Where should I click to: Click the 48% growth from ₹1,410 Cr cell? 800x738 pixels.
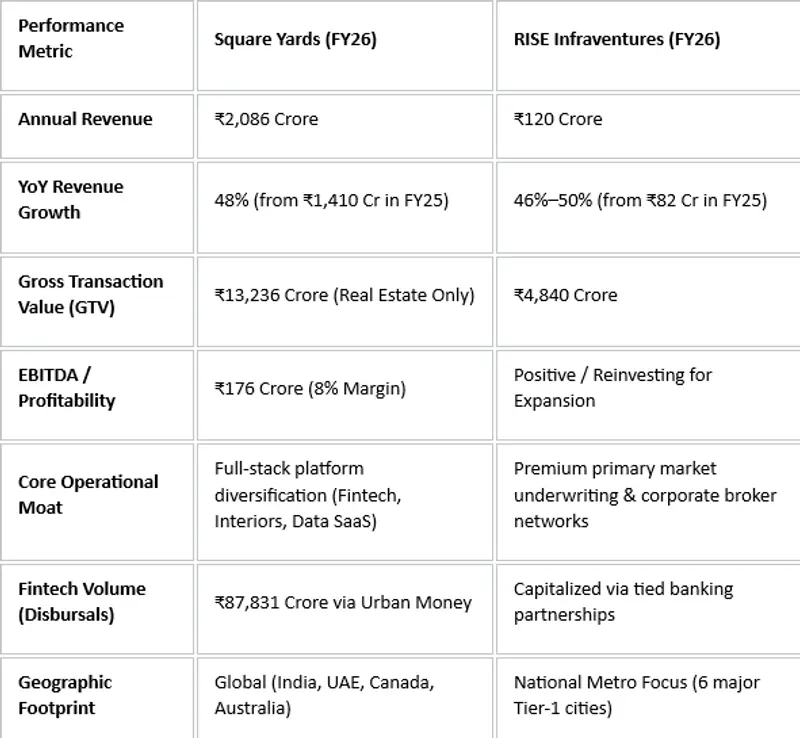(x=345, y=207)
